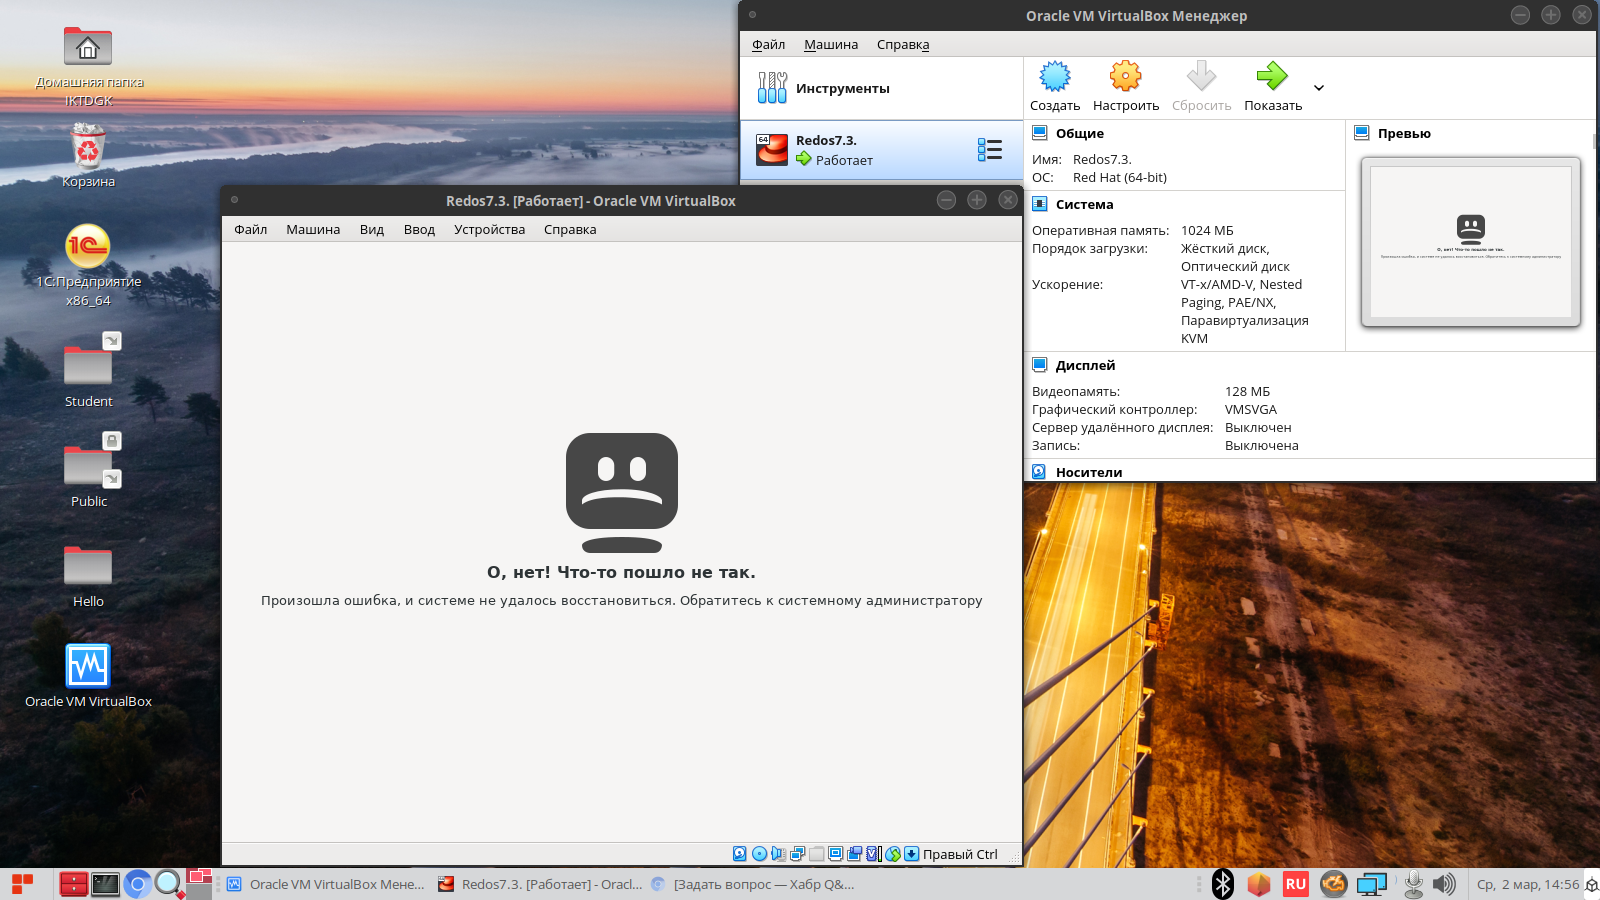
Task: Click the network adapters status icon
Action: (x=797, y=854)
